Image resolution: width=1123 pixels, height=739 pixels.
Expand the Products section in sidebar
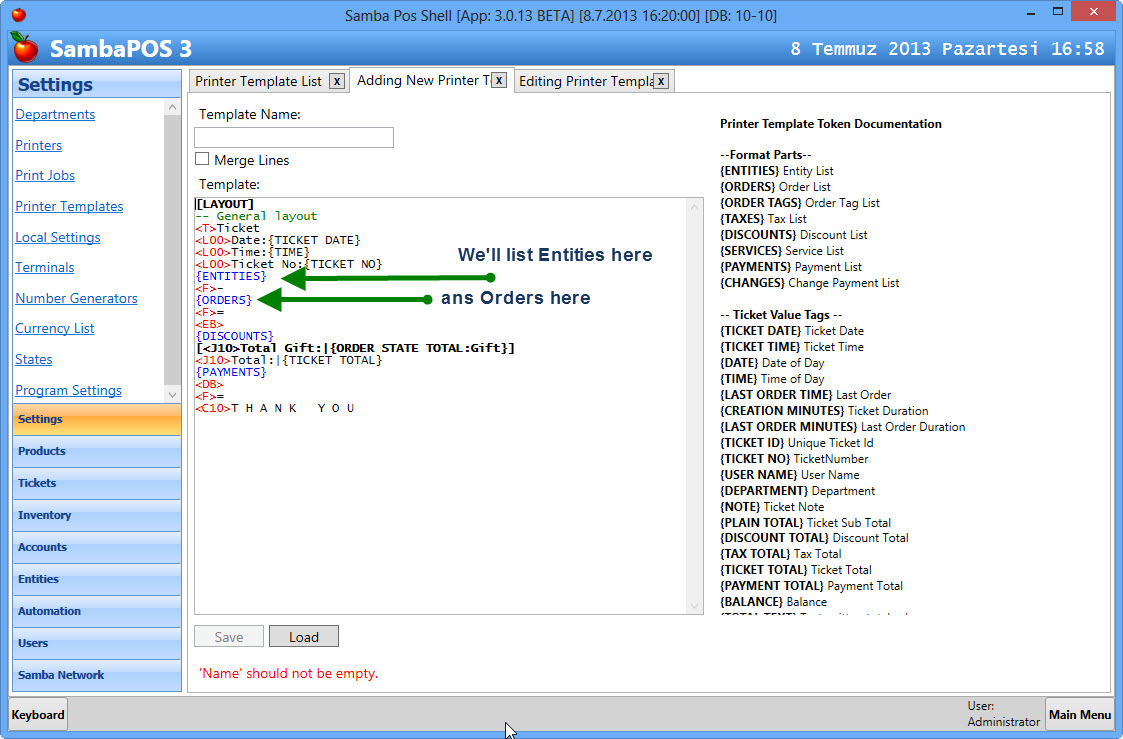(97, 451)
